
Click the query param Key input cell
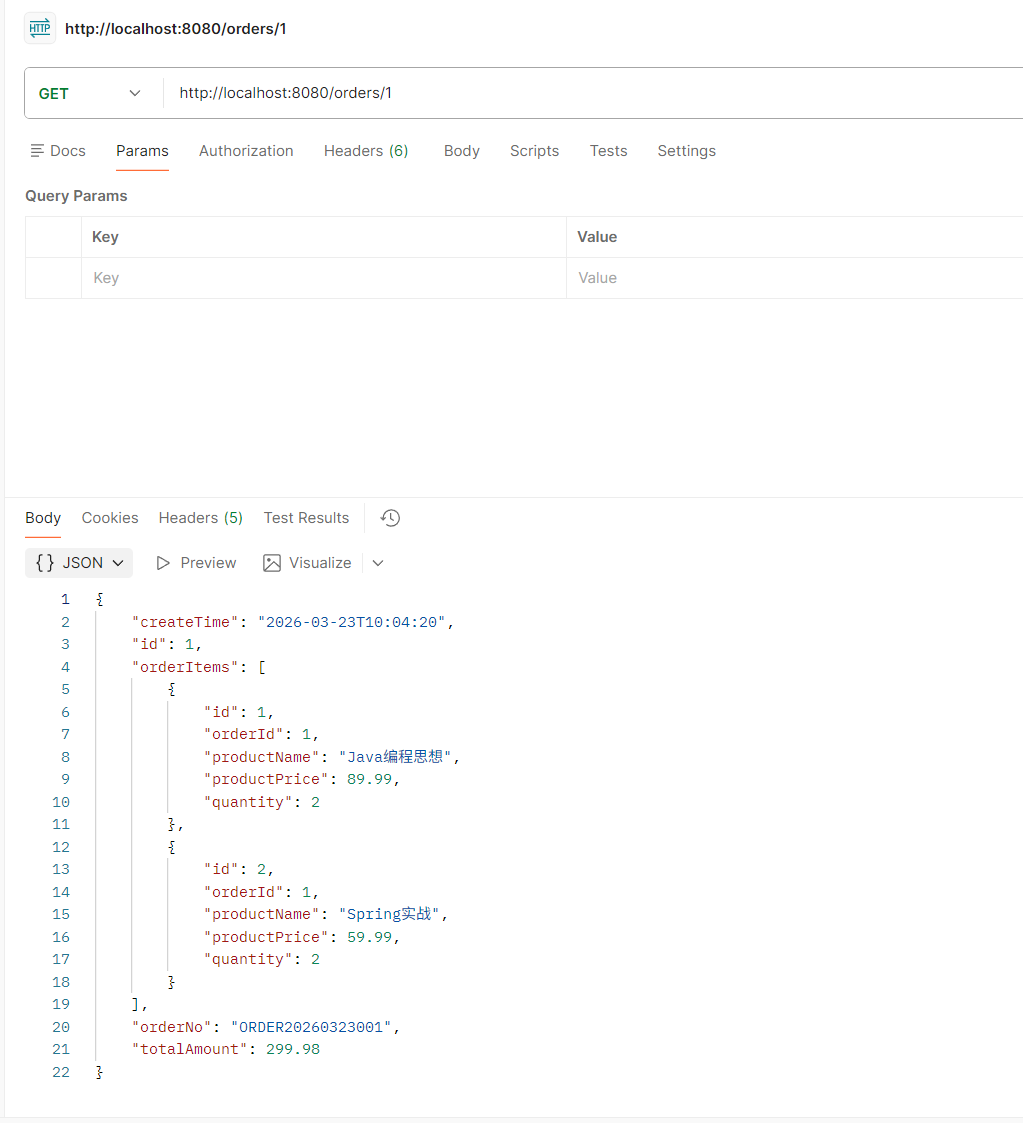point(323,278)
